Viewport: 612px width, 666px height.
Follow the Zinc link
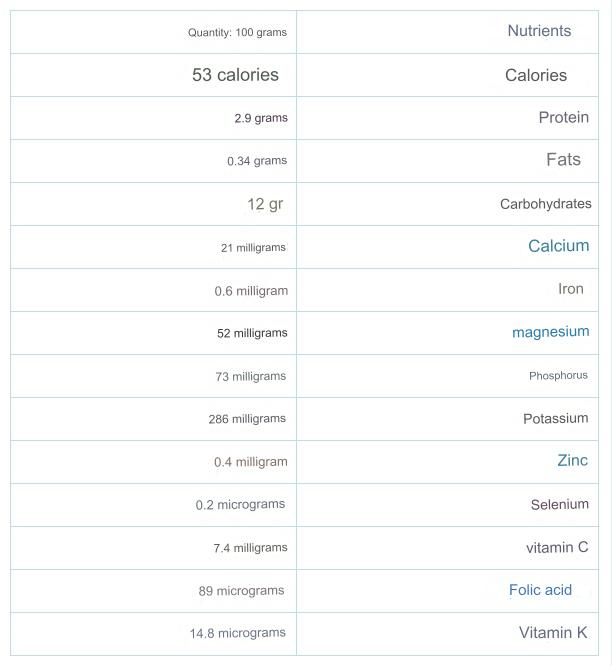572,461
